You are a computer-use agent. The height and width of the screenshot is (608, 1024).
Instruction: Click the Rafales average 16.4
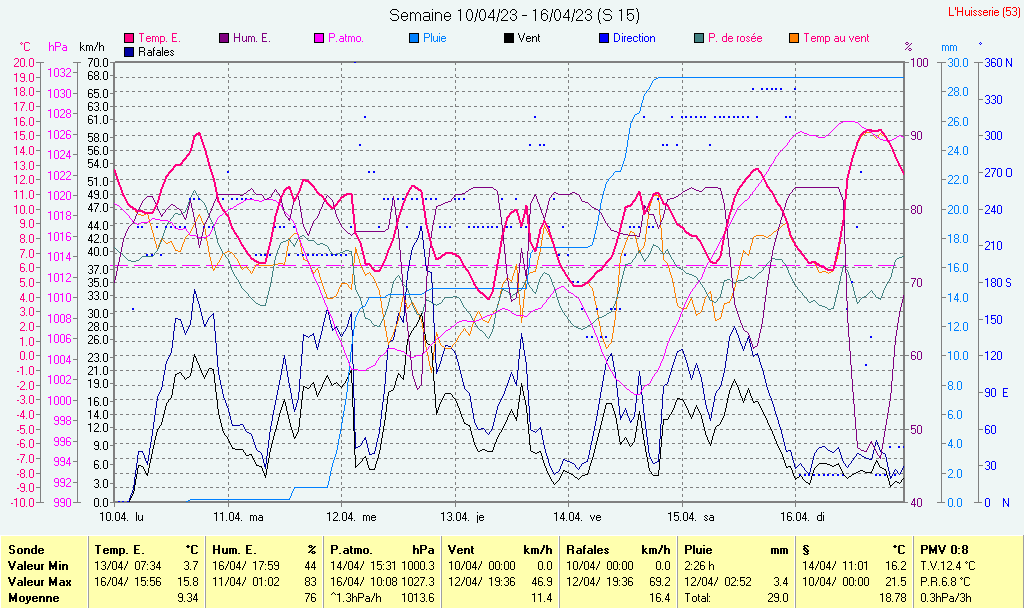pos(660,598)
